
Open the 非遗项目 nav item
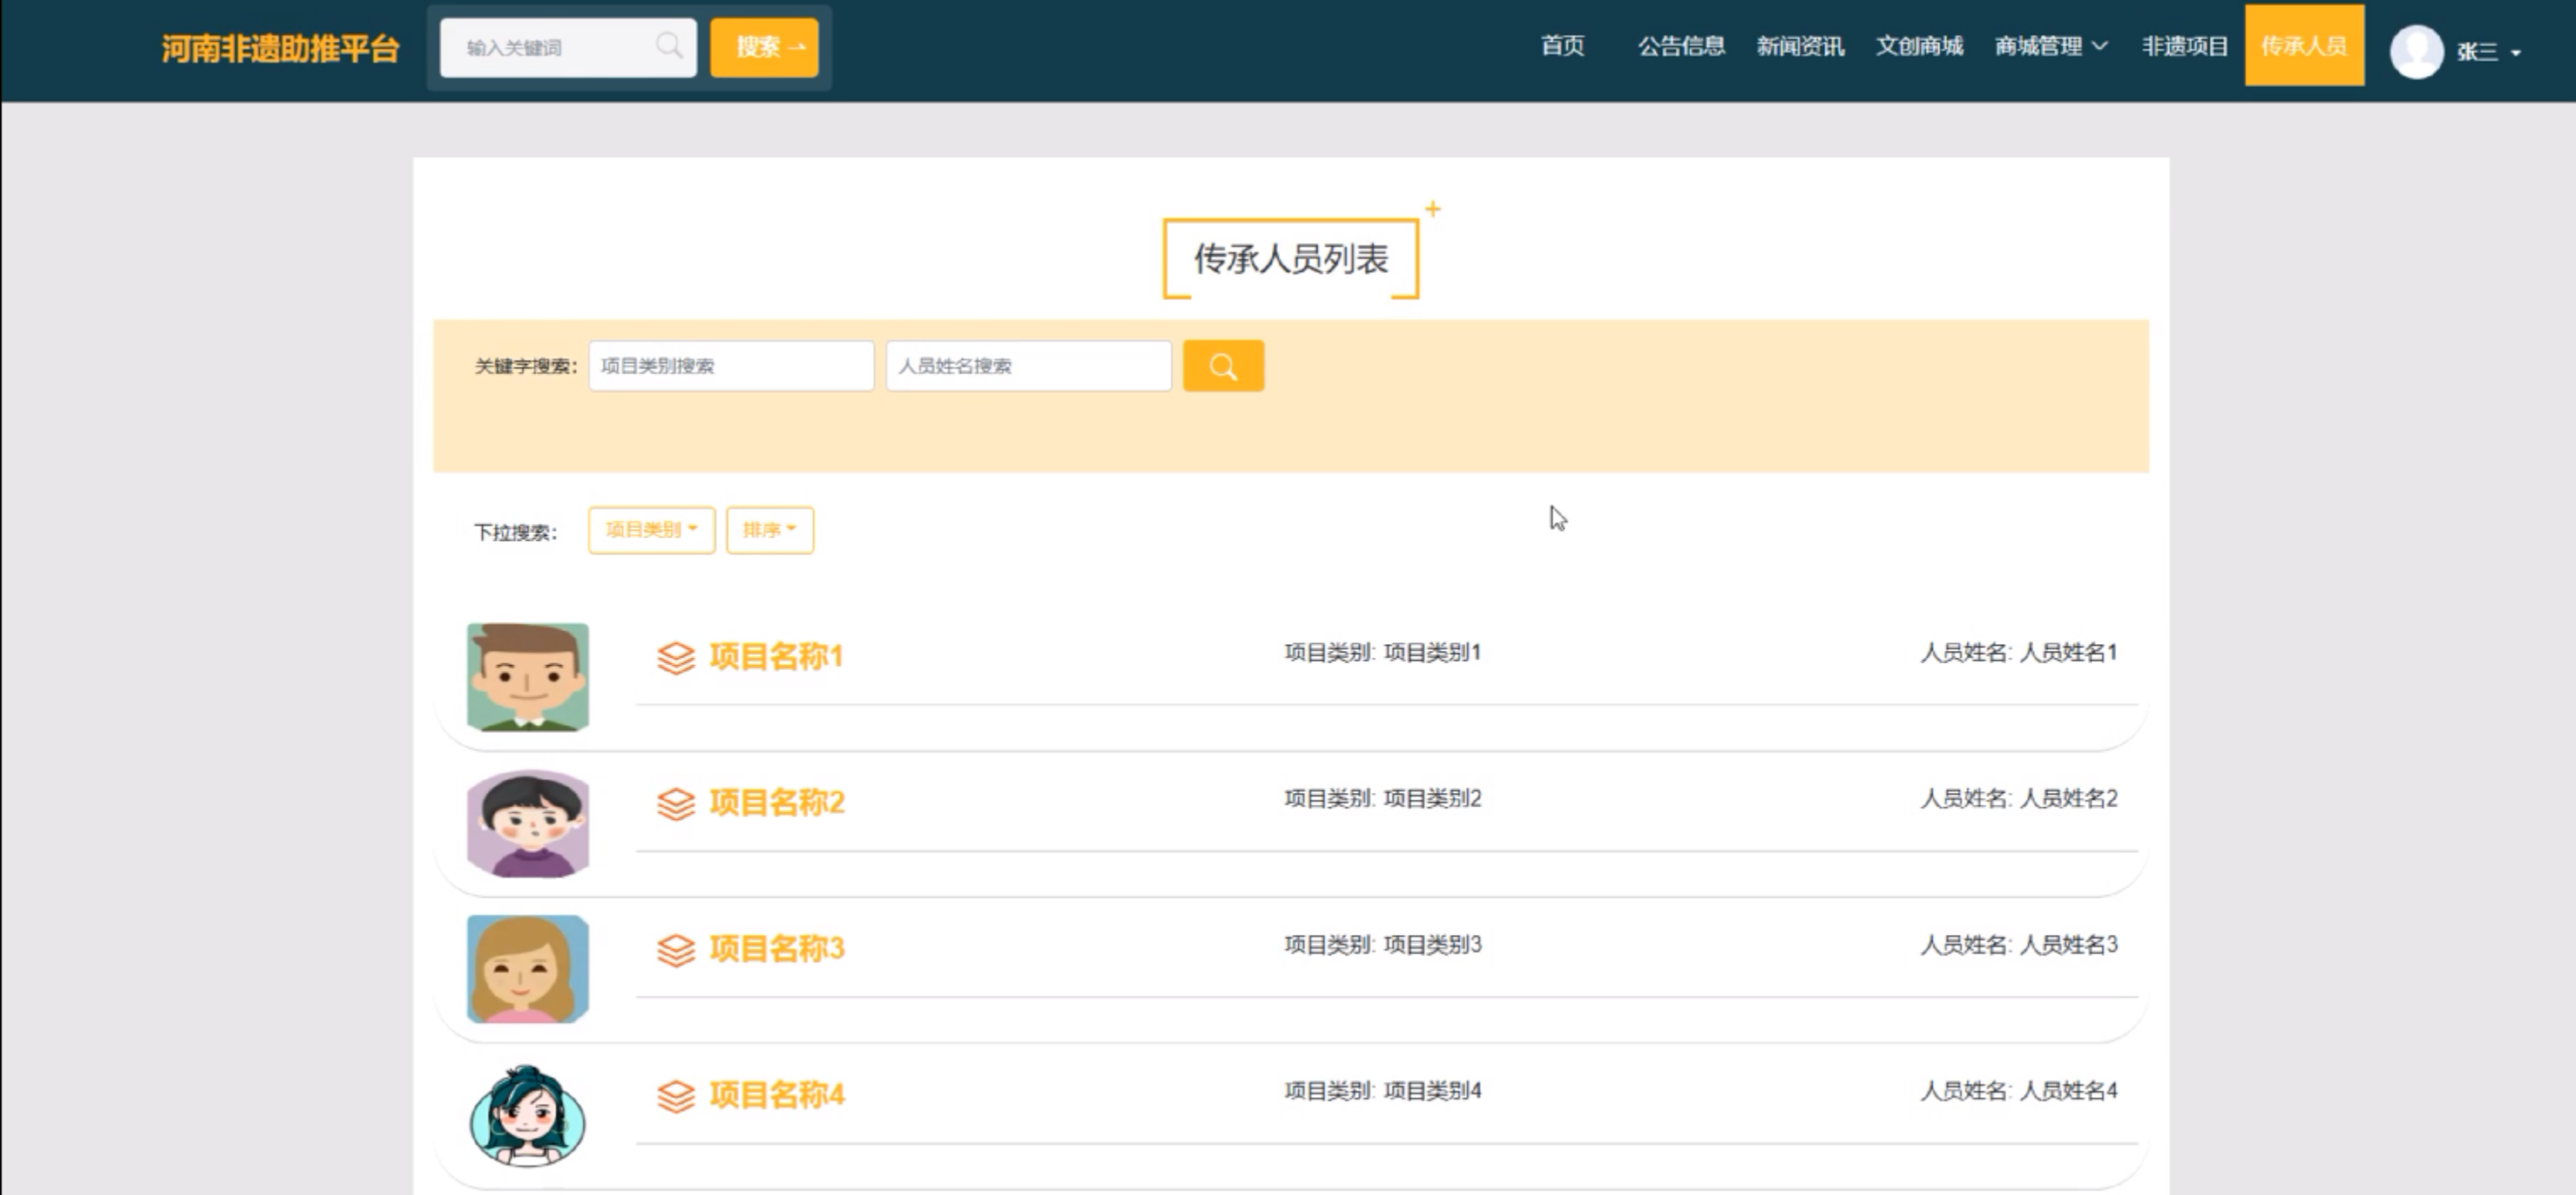click(2184, 46)
